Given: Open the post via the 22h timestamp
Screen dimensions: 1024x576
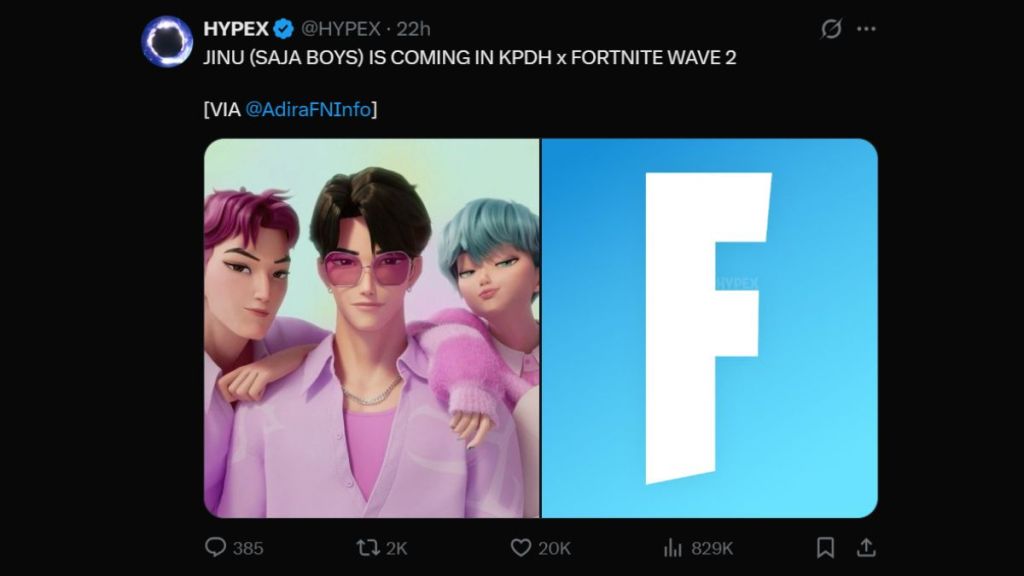Looking at the screenshot, I should point(413,29).
